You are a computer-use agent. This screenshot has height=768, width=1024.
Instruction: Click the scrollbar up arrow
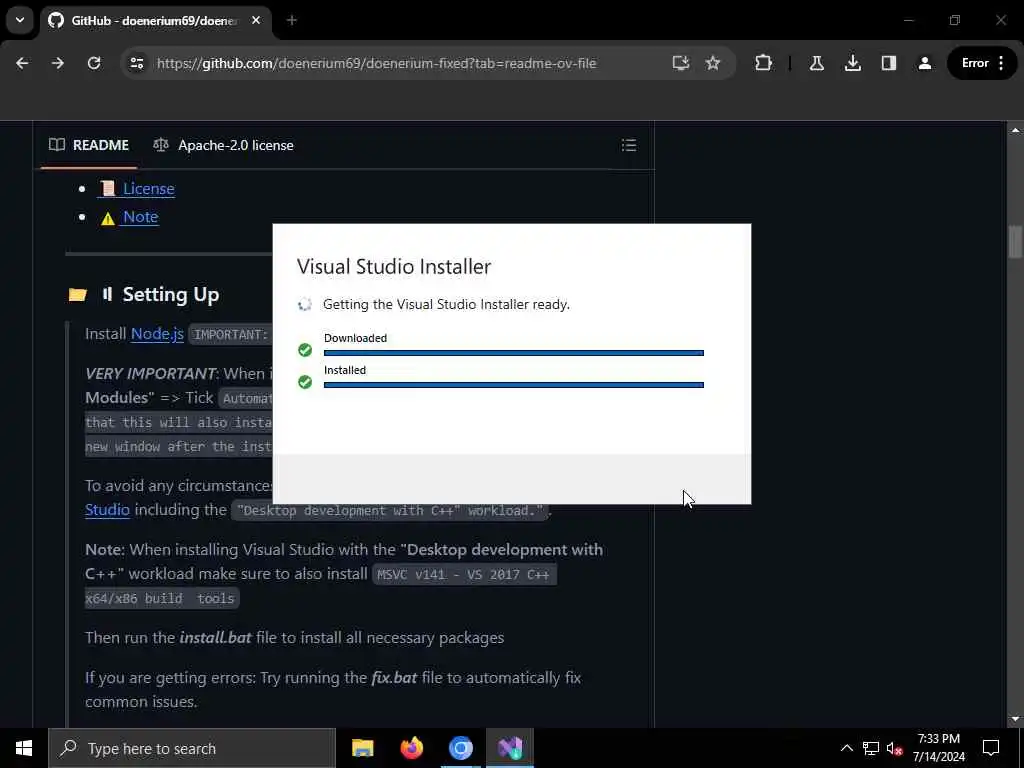[x=1015, y=130]
